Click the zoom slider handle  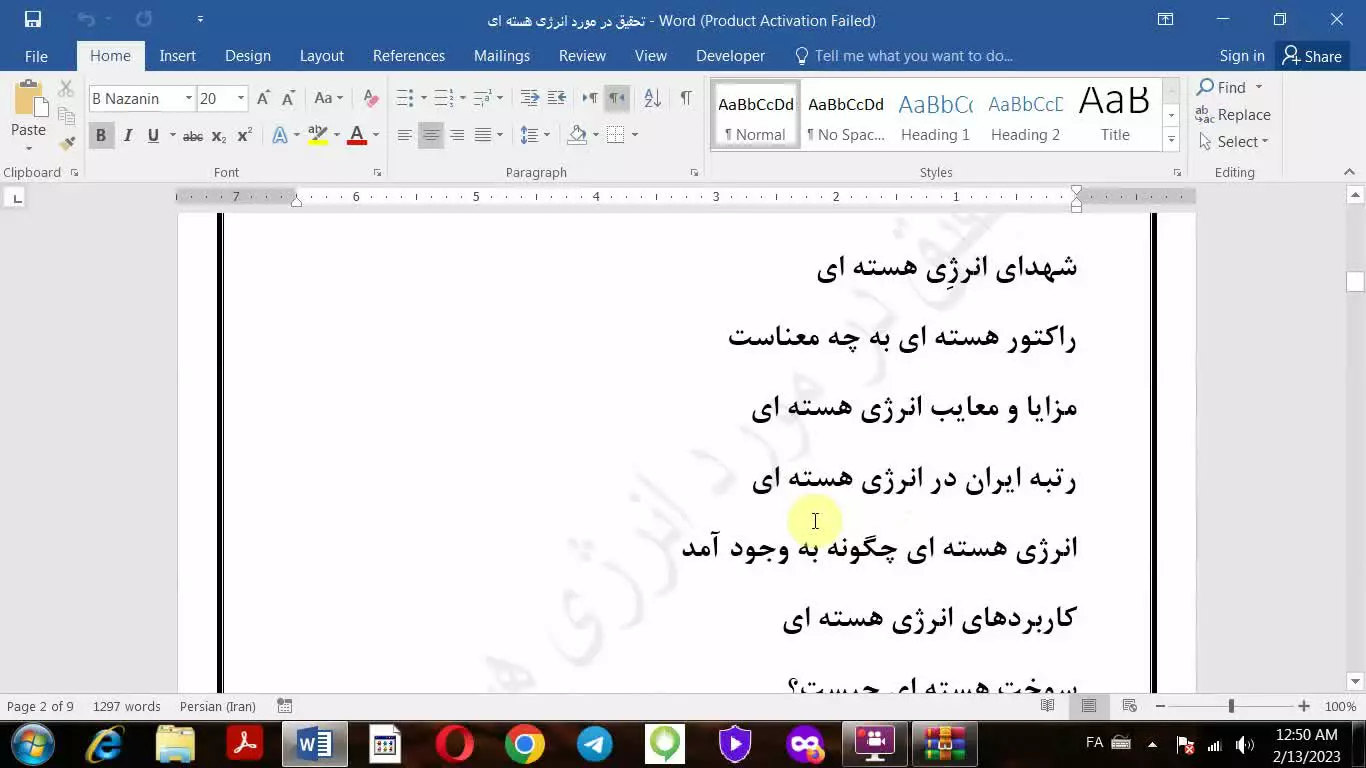[1231, 706]
